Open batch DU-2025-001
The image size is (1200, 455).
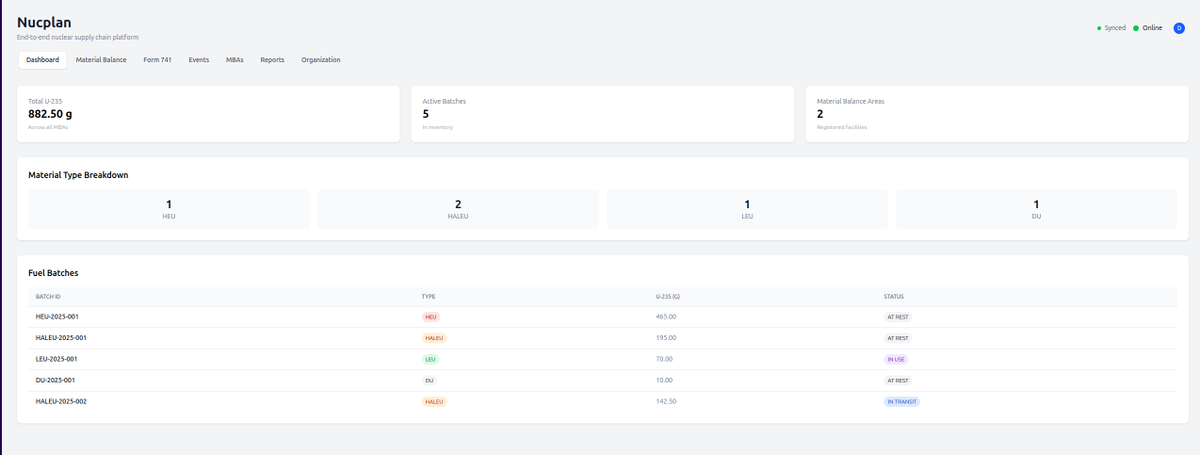click(55, 380)
